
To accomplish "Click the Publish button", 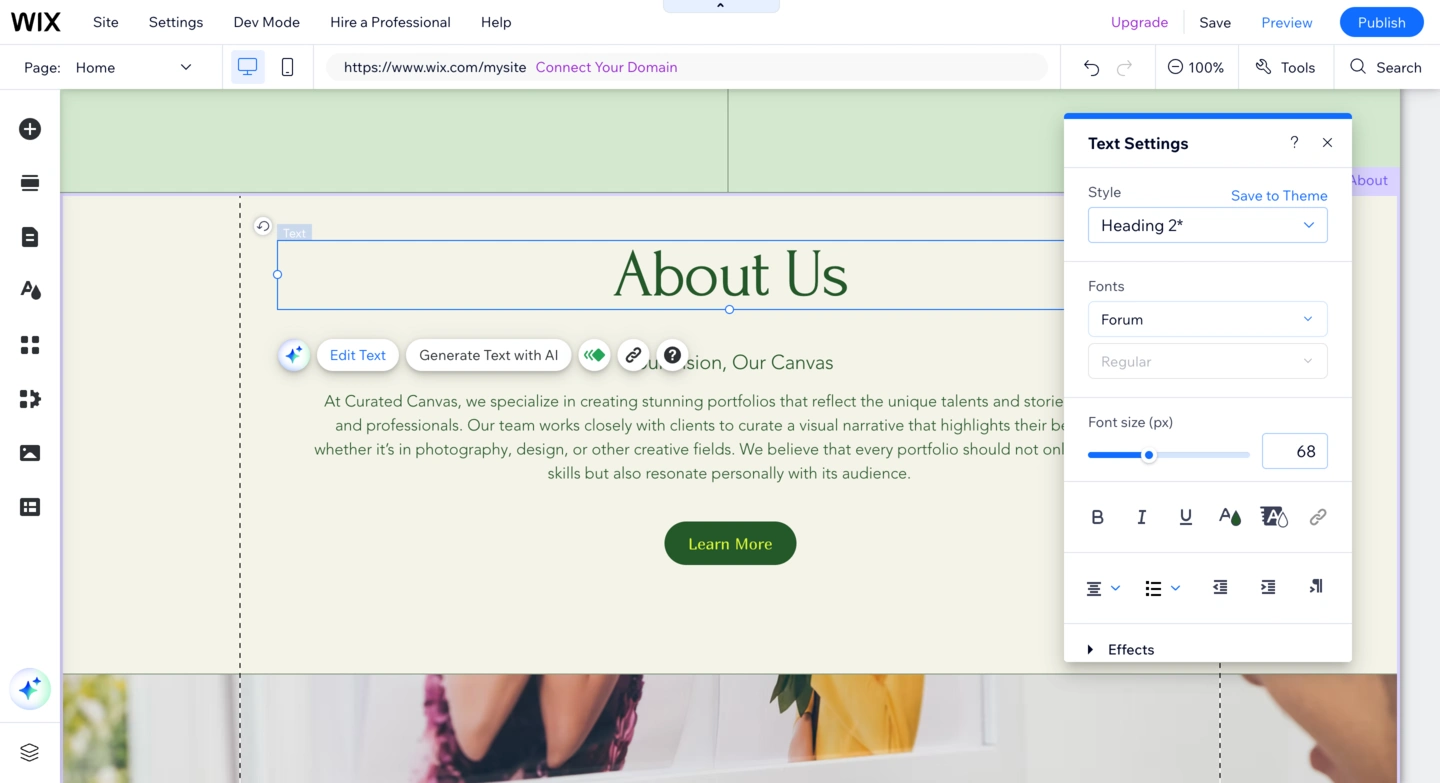I will click(1381, 21).
